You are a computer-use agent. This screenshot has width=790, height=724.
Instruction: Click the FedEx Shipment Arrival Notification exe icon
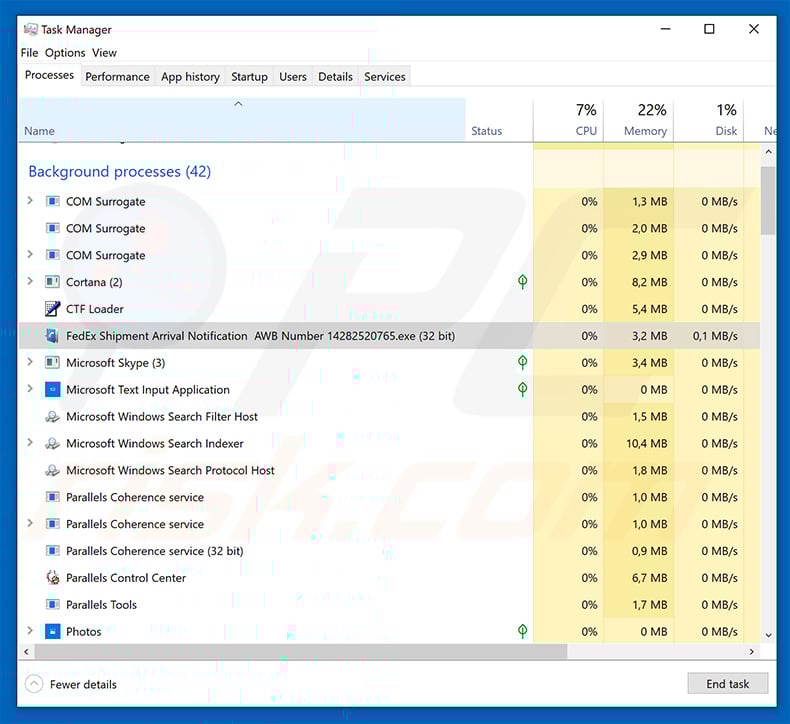(52, 336)
